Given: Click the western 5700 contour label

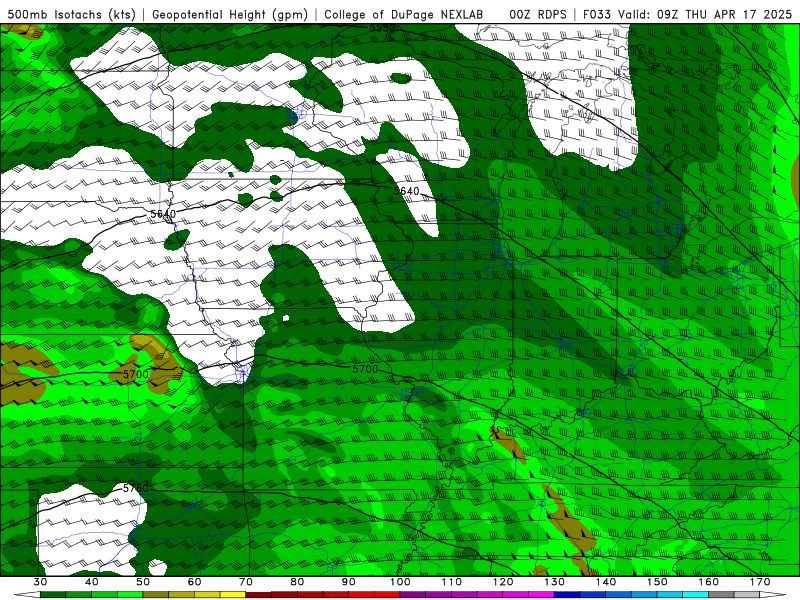Looking at the screenshot, I should pyautogui.click(x=136, y=374).
